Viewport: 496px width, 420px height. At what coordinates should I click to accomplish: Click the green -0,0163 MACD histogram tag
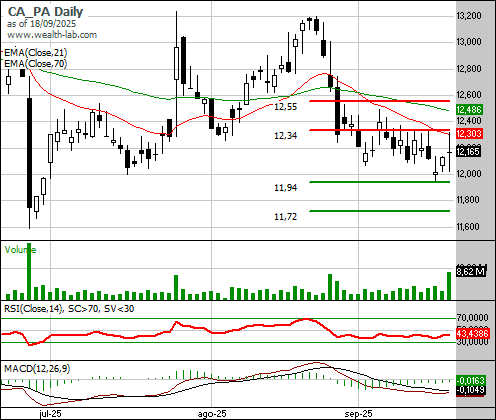pos(471,380)
